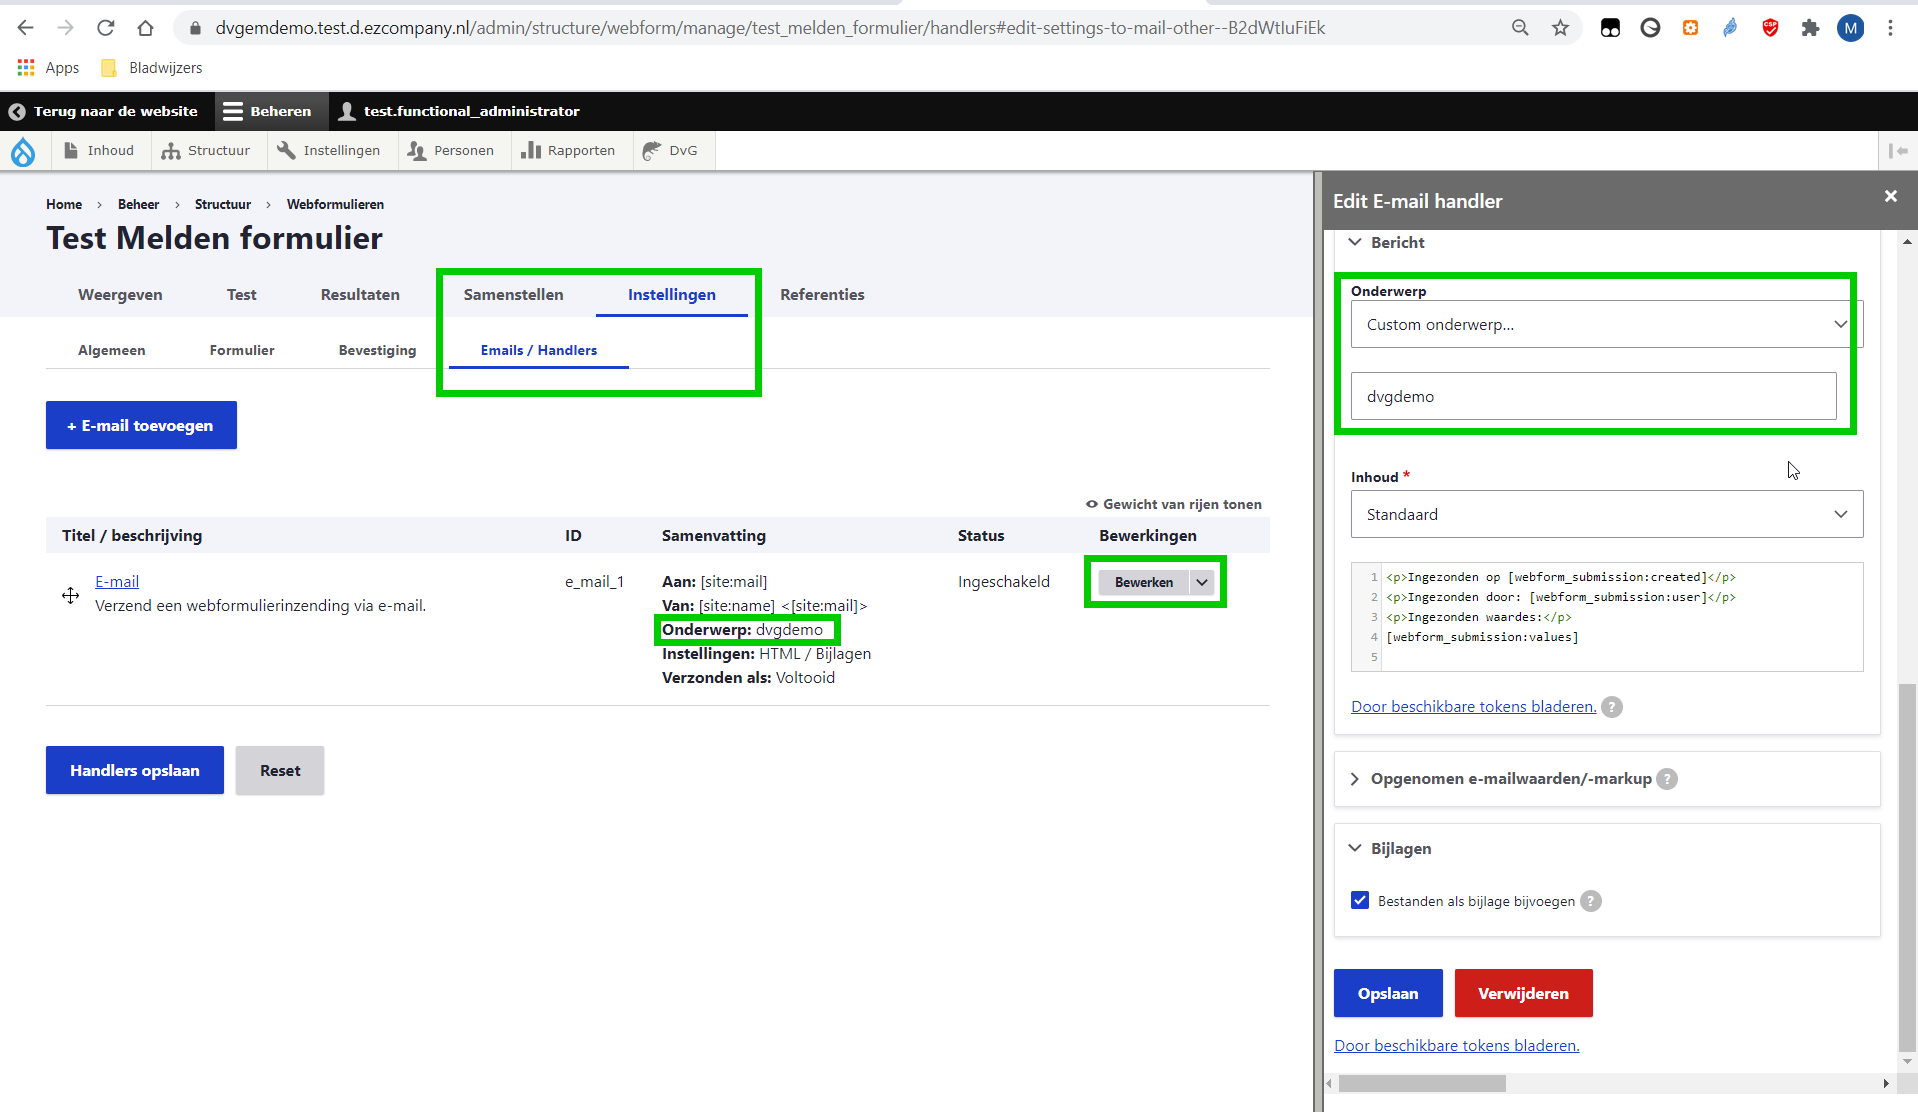The height and width of the screenshot is (1112, 1918).
Task: Click the Drupal drop logo icon
Action: [x=23, y=151]
